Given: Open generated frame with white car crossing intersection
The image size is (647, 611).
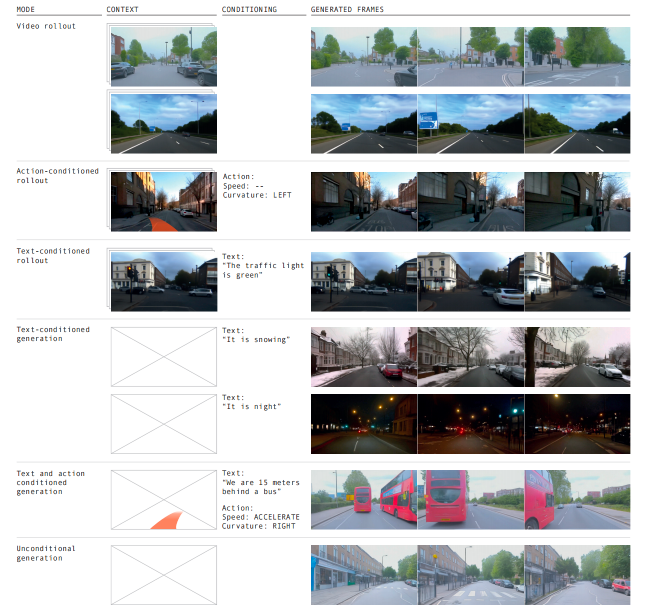Looking at the screenshot, I should (471, 282).
